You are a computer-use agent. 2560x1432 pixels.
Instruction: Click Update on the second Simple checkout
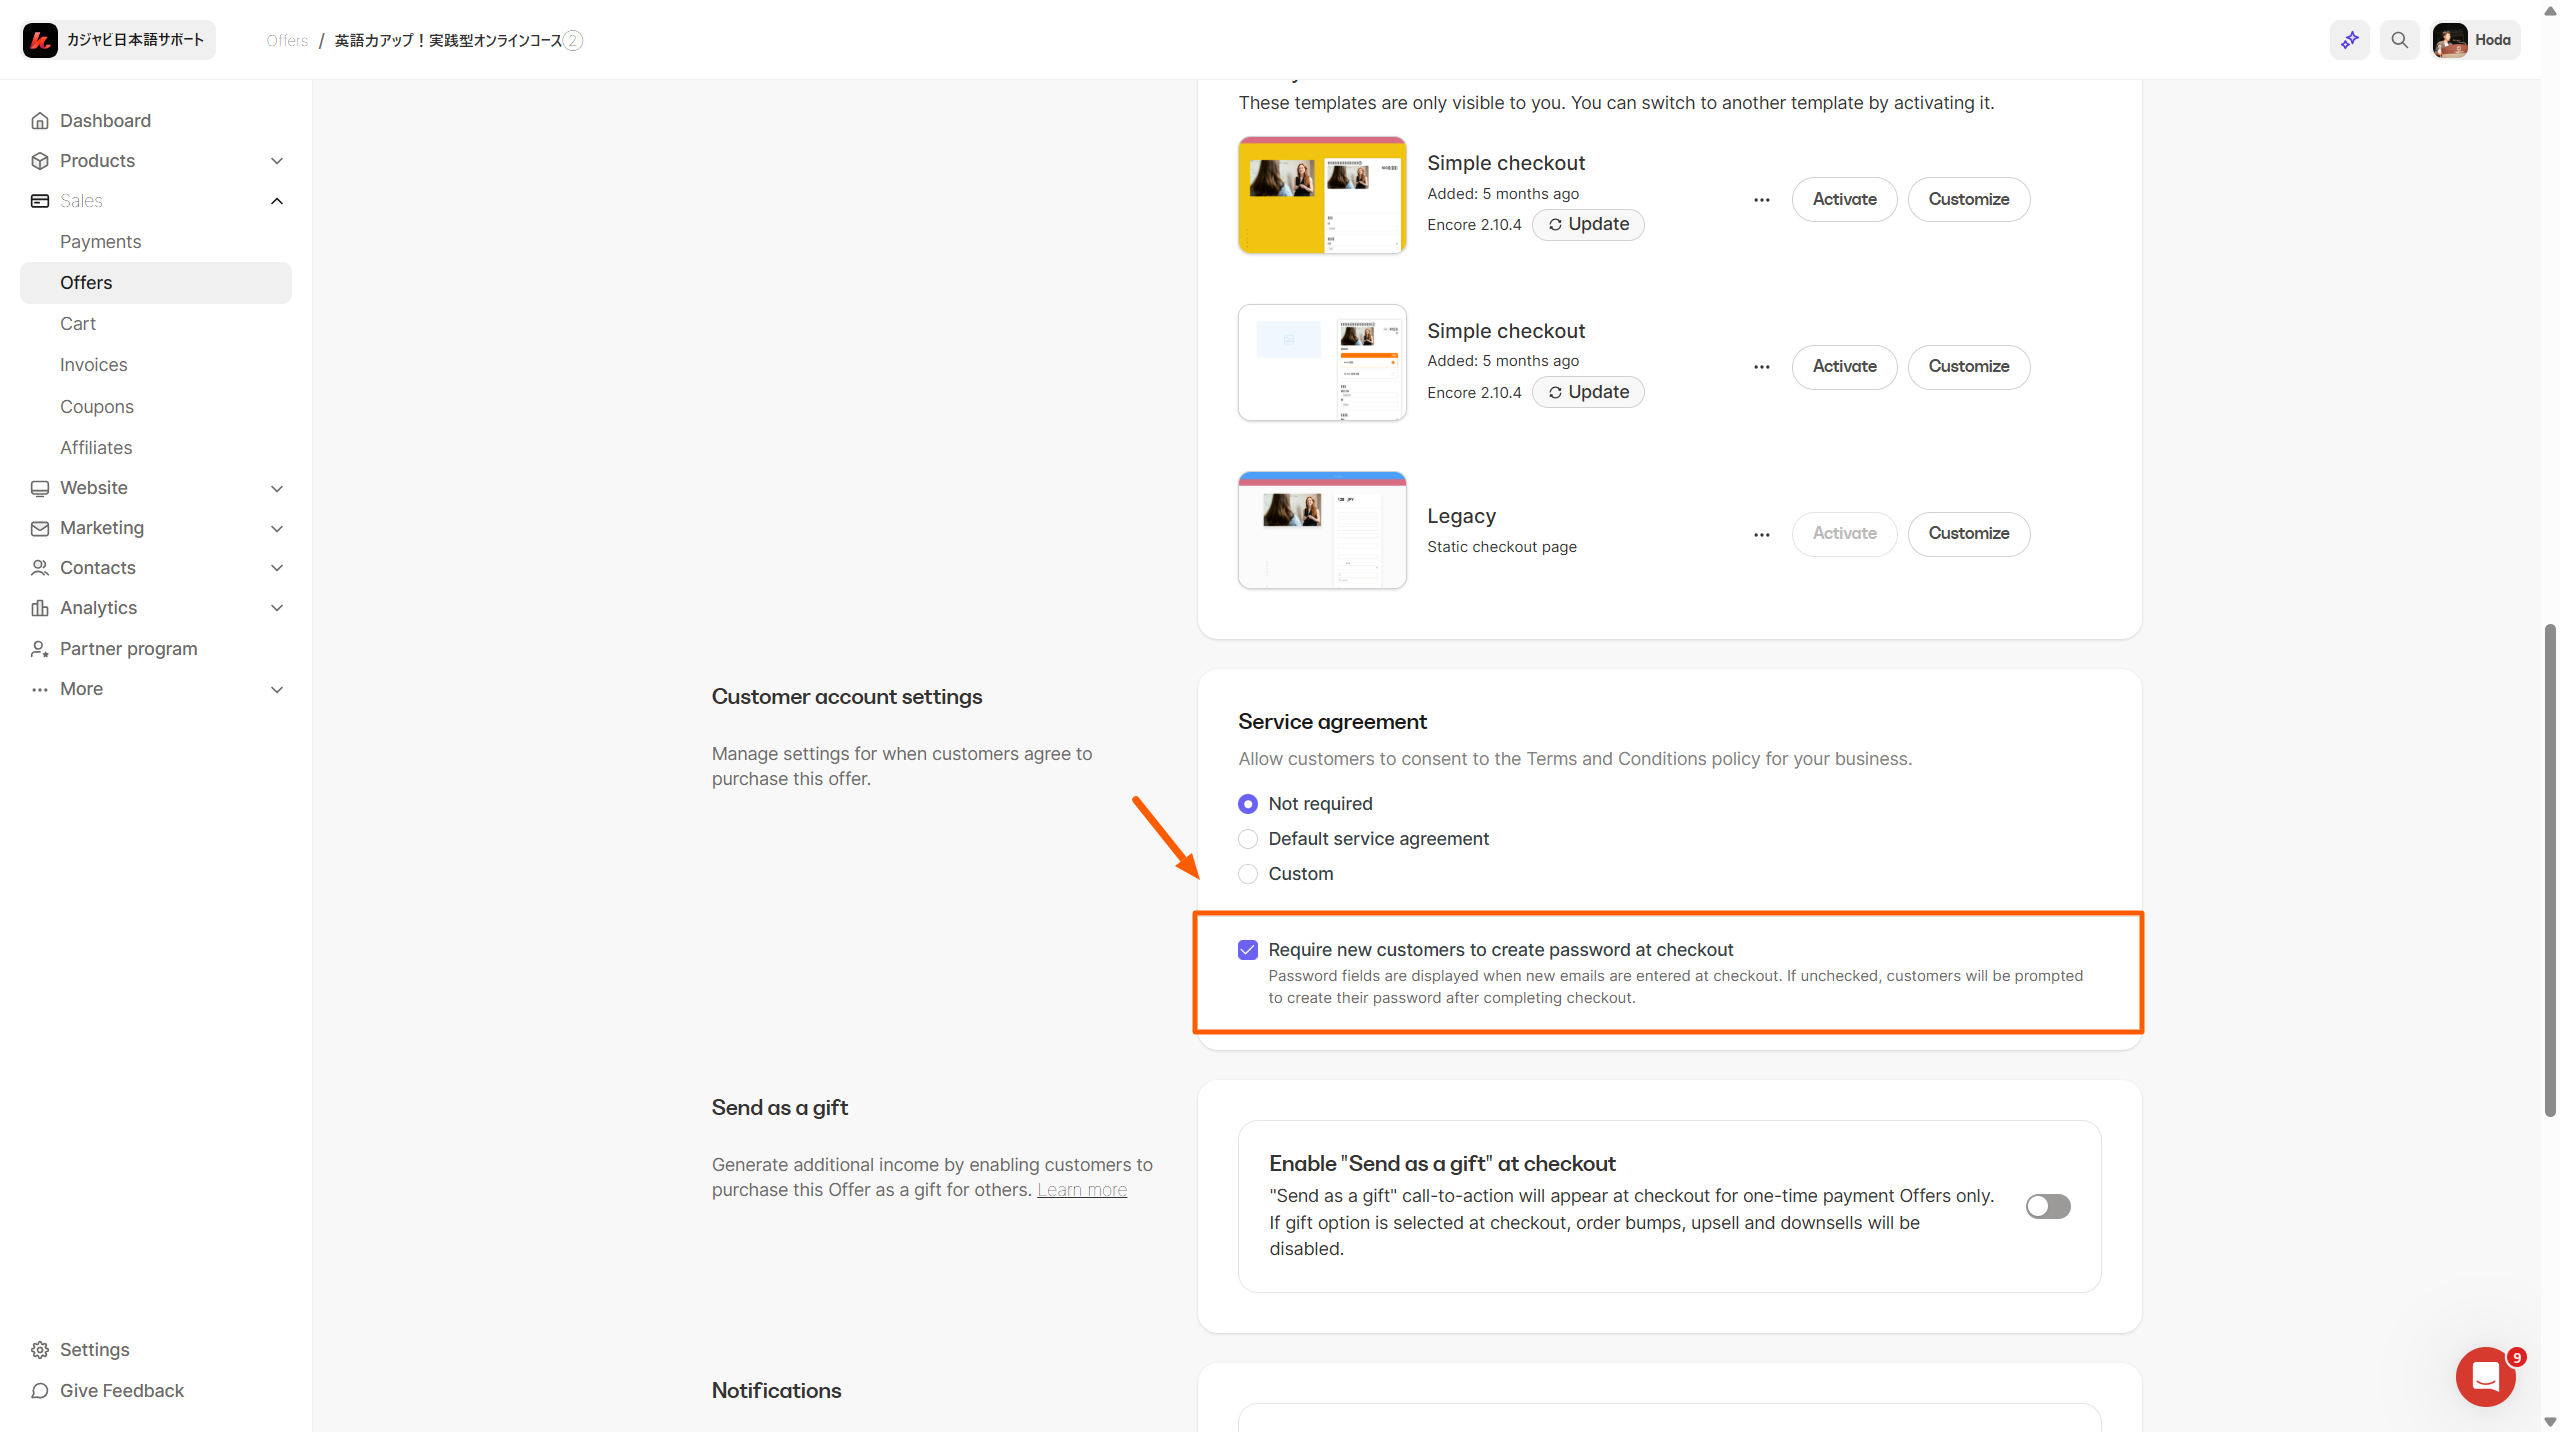(1588, 392)
